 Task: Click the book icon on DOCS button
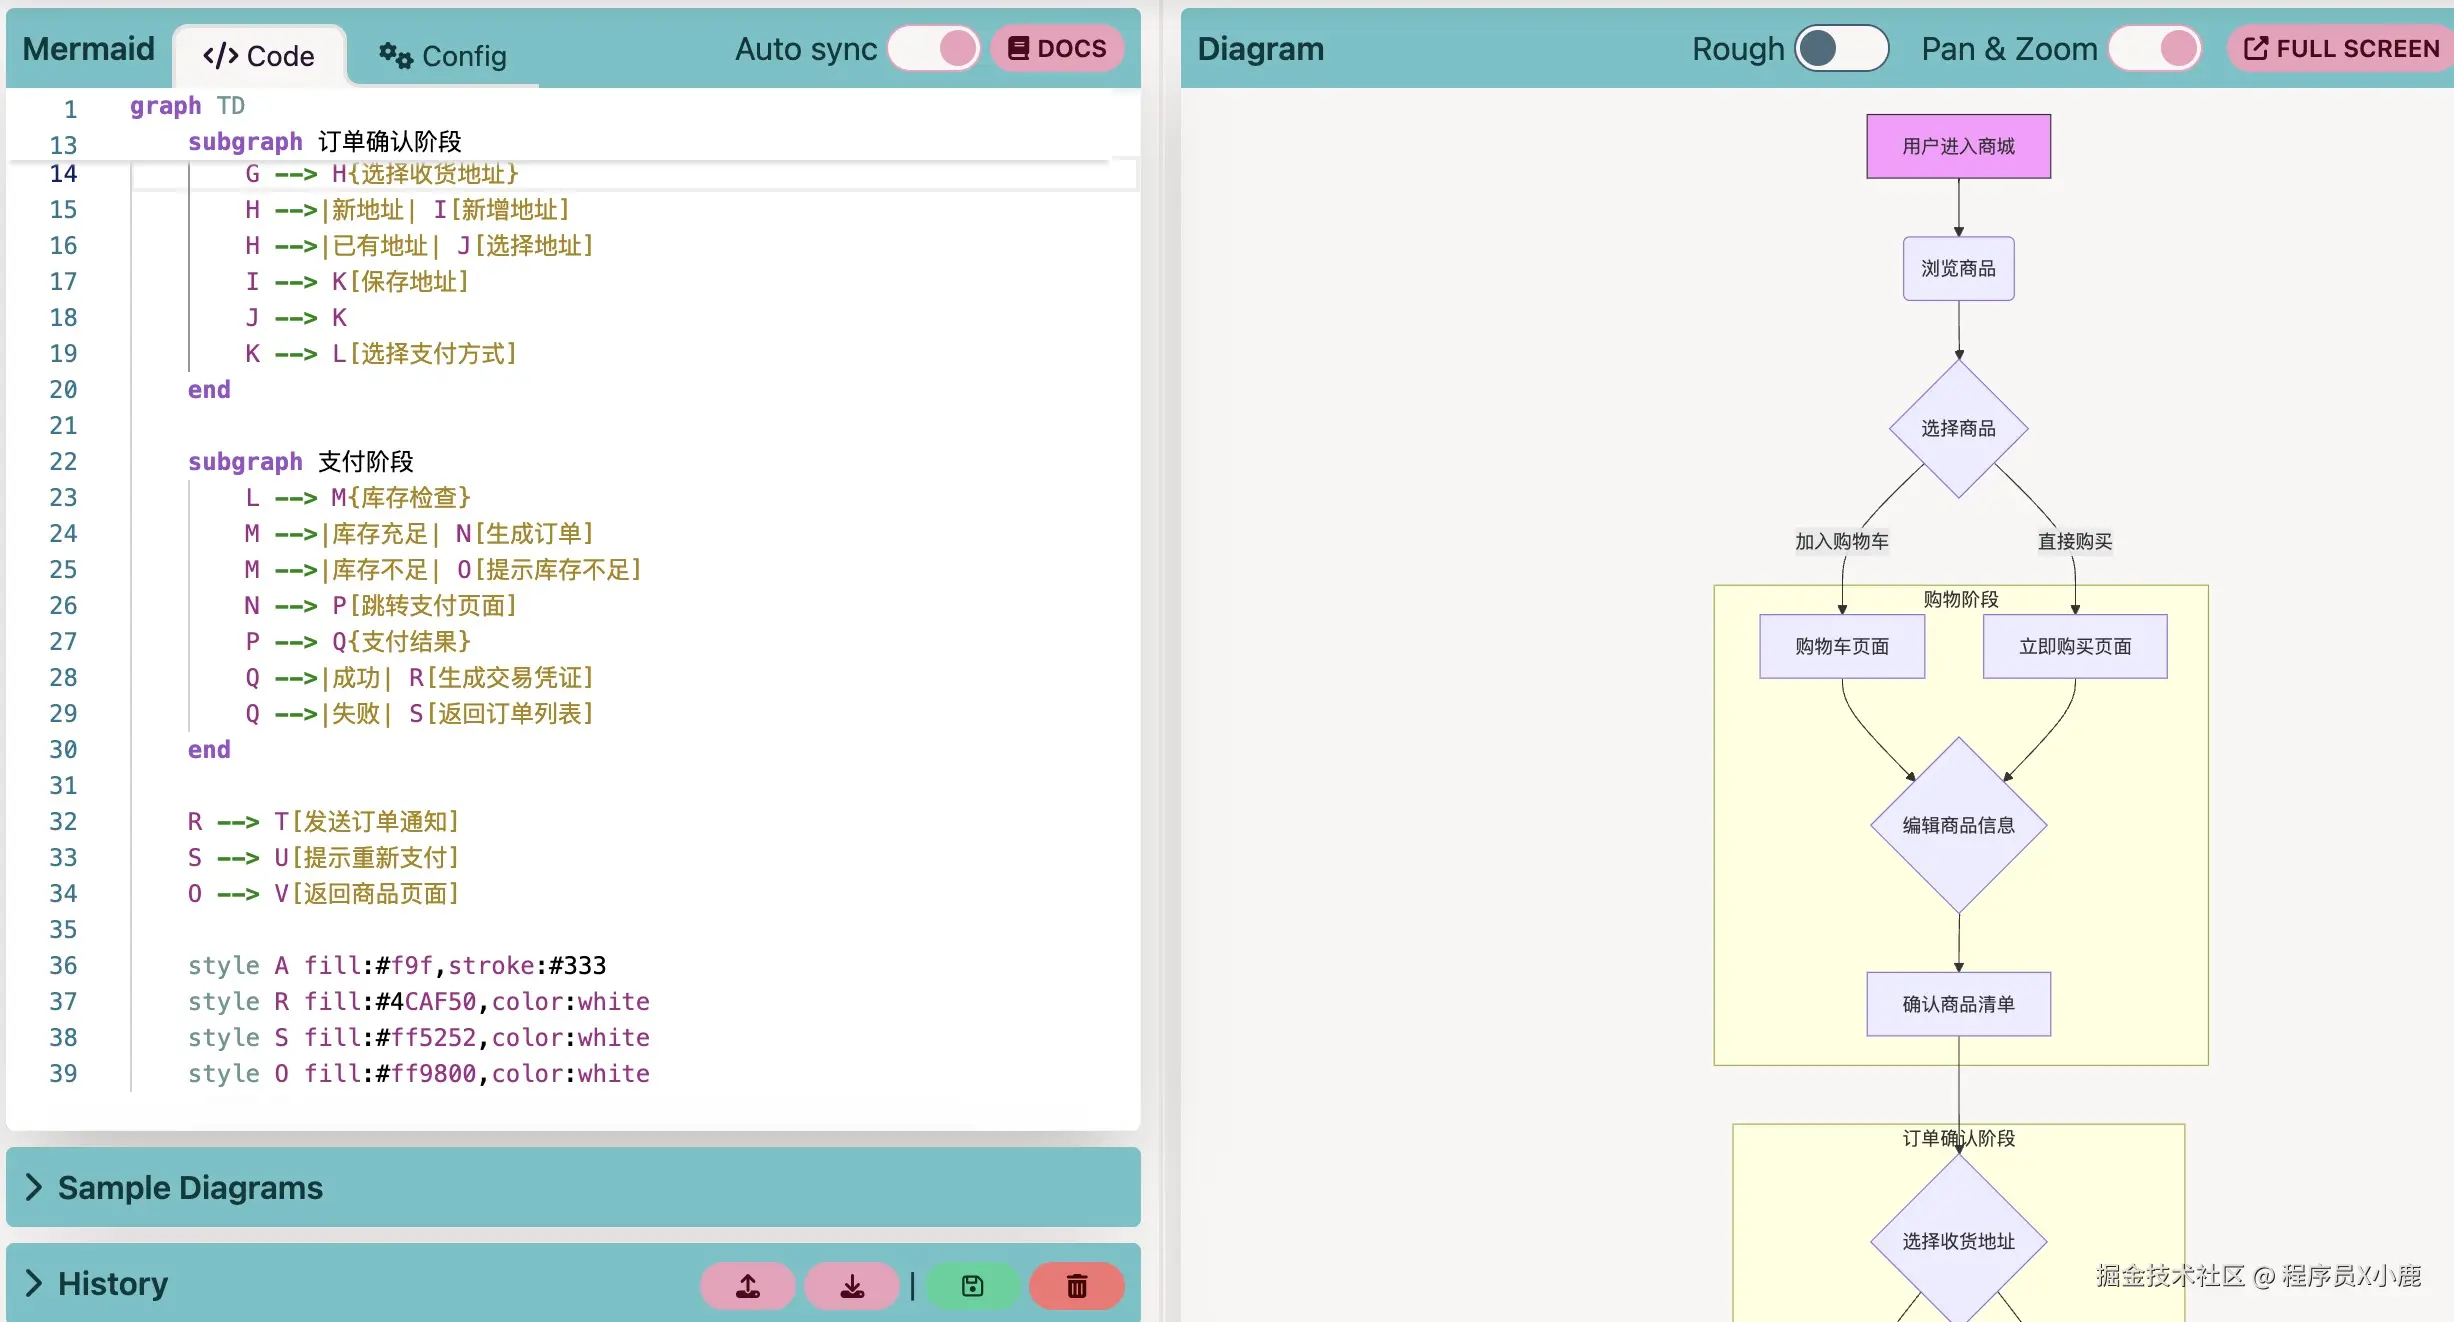1018,48
